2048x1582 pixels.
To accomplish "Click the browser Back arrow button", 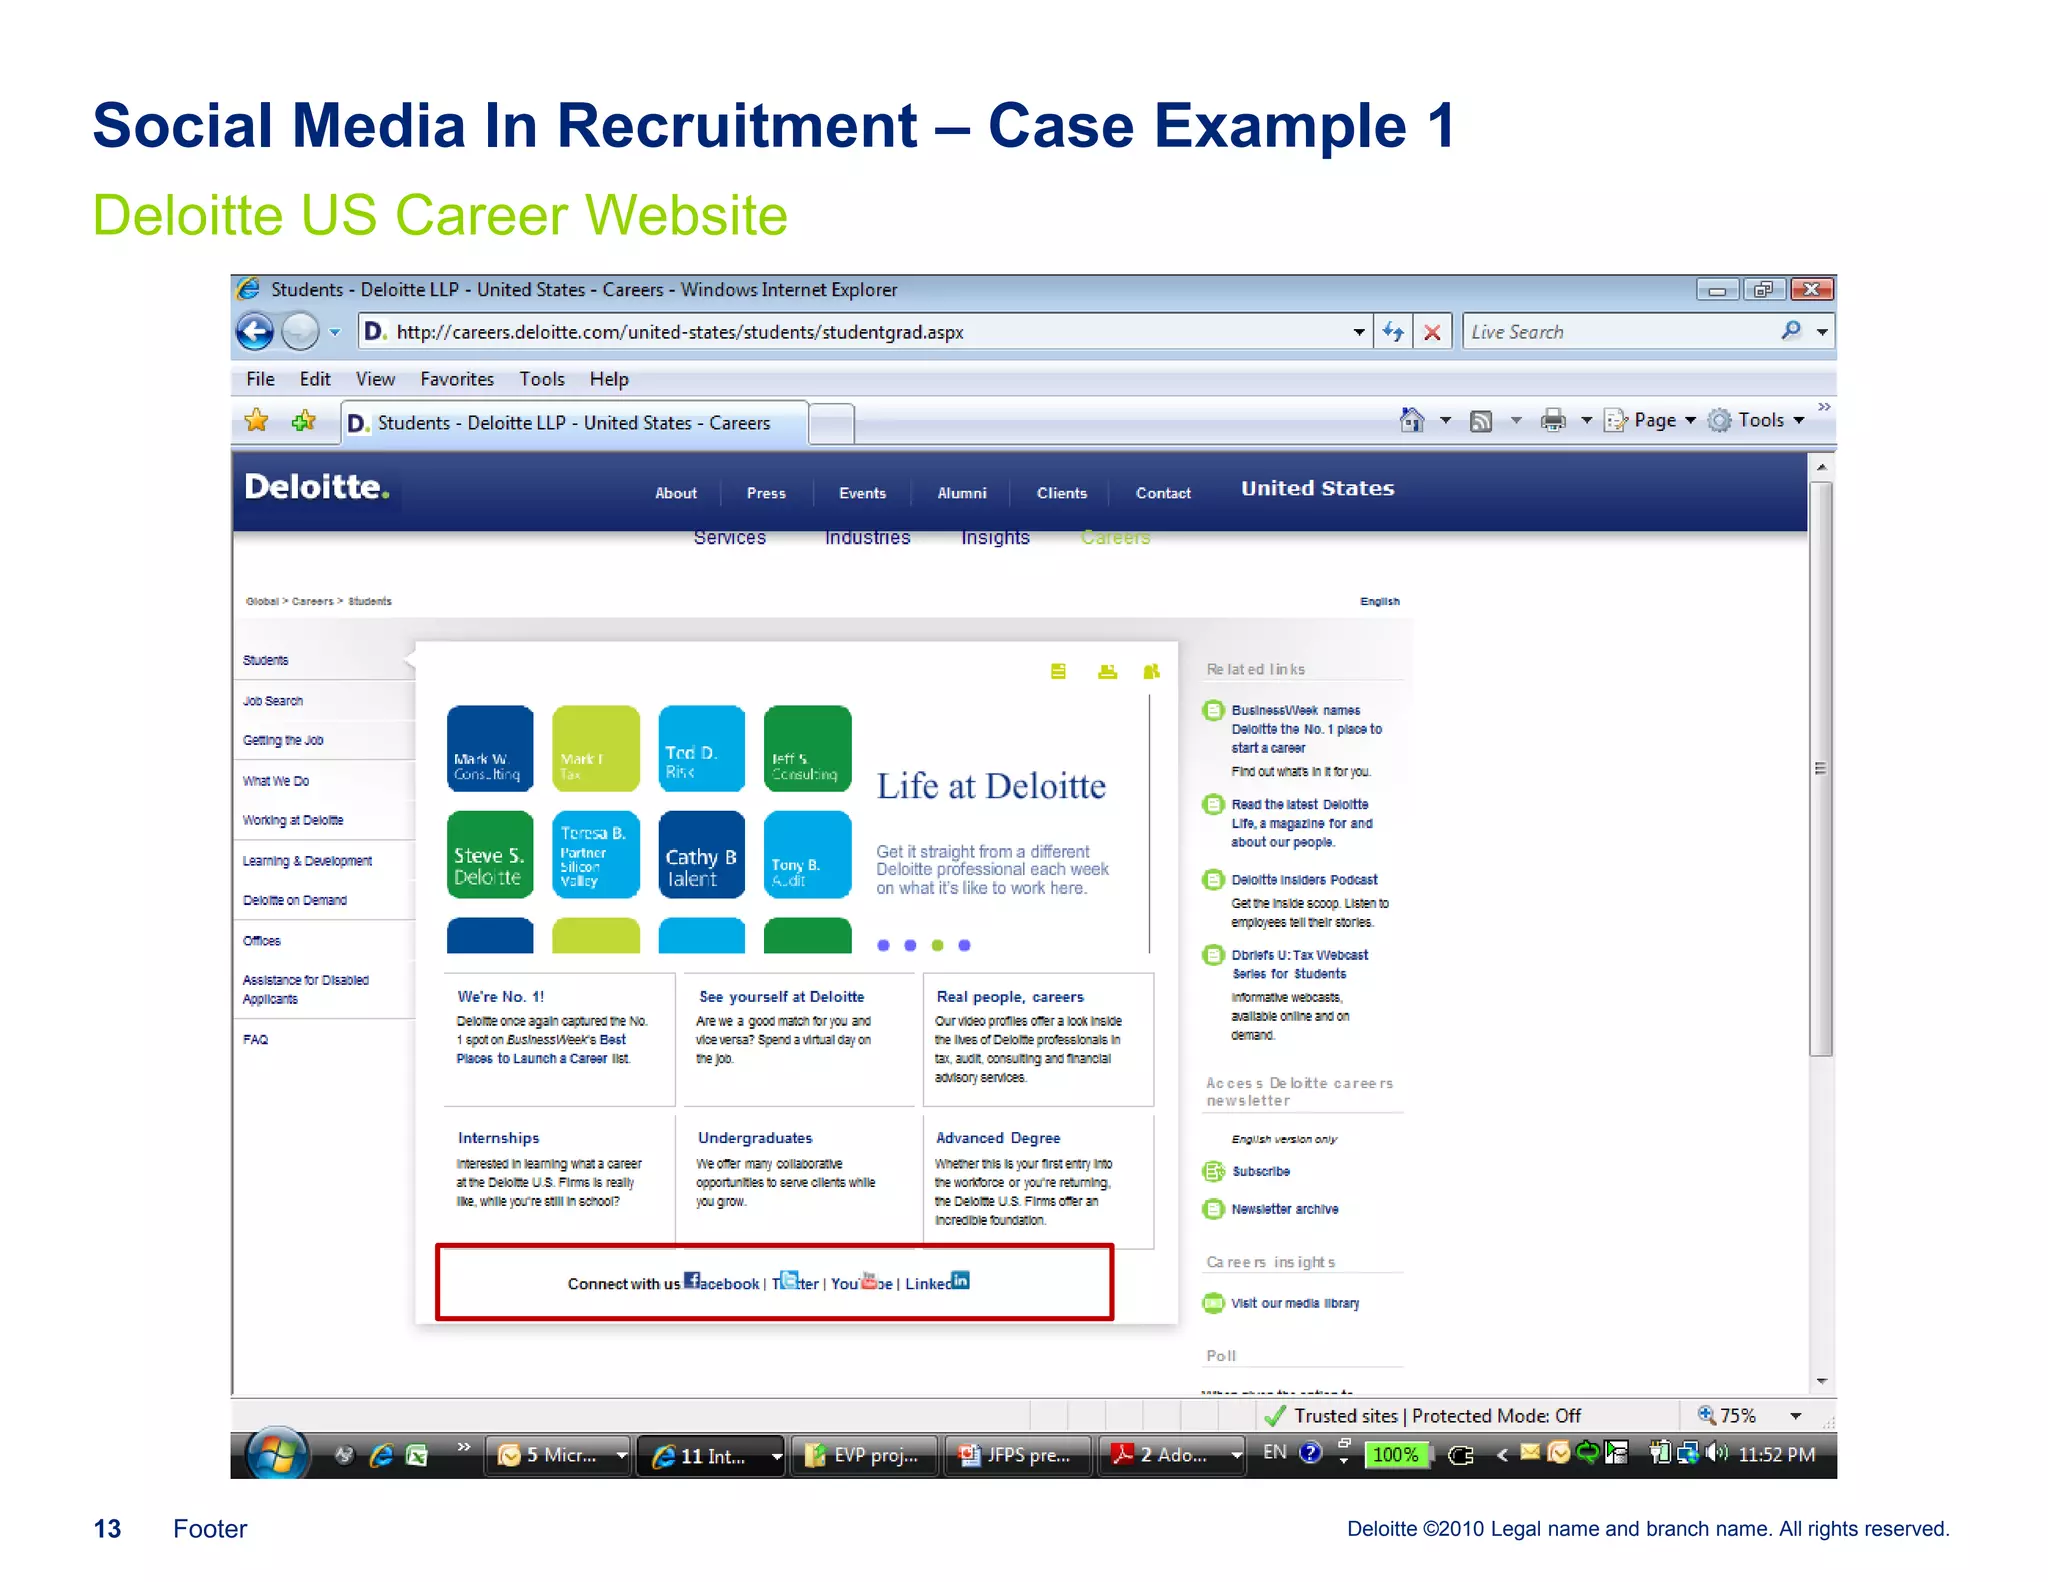I will [255, 331].
